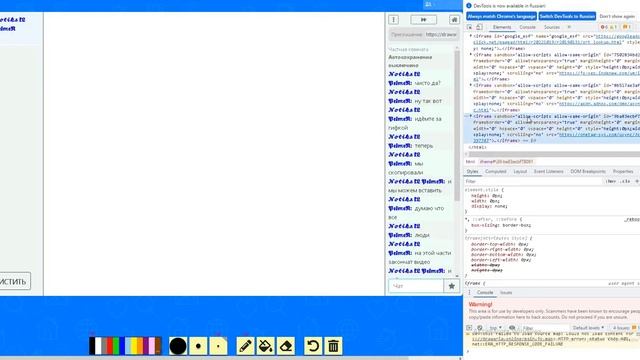This screenshot has height=360, width=640.
Task: Select the Styles tab
Action: (472, 171)
